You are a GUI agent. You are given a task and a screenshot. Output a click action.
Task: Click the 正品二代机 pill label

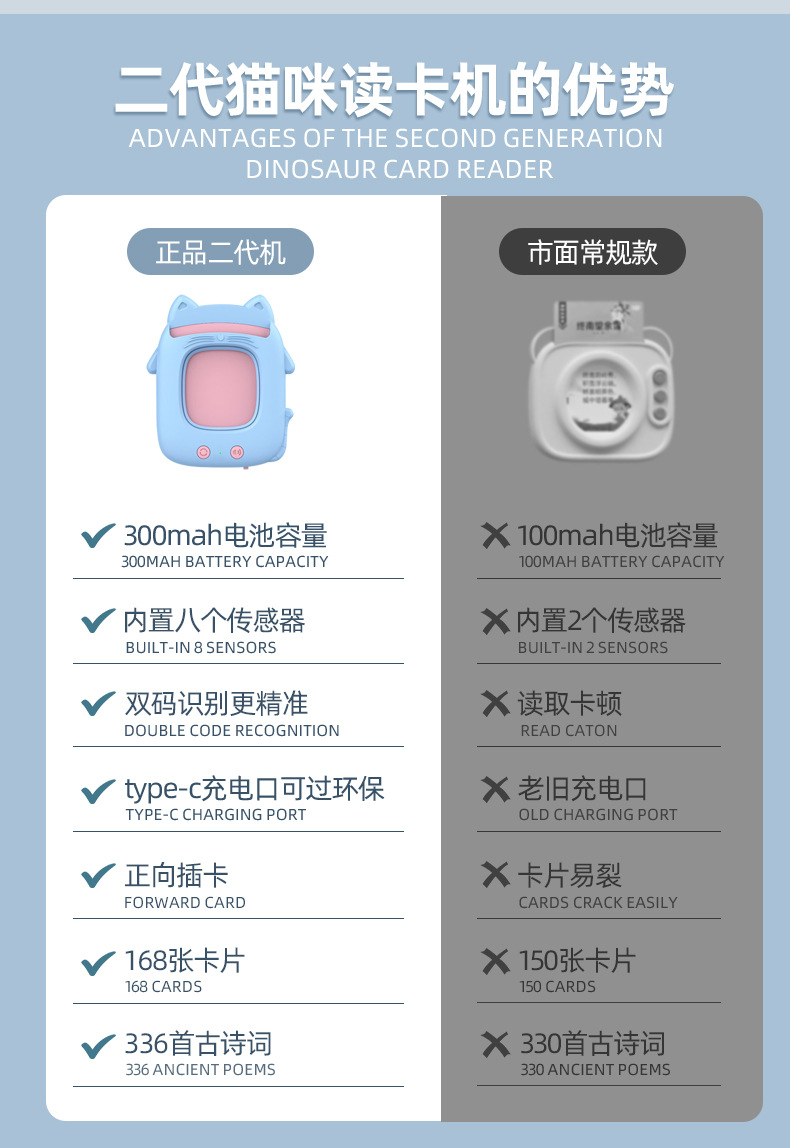coord(220,252)
